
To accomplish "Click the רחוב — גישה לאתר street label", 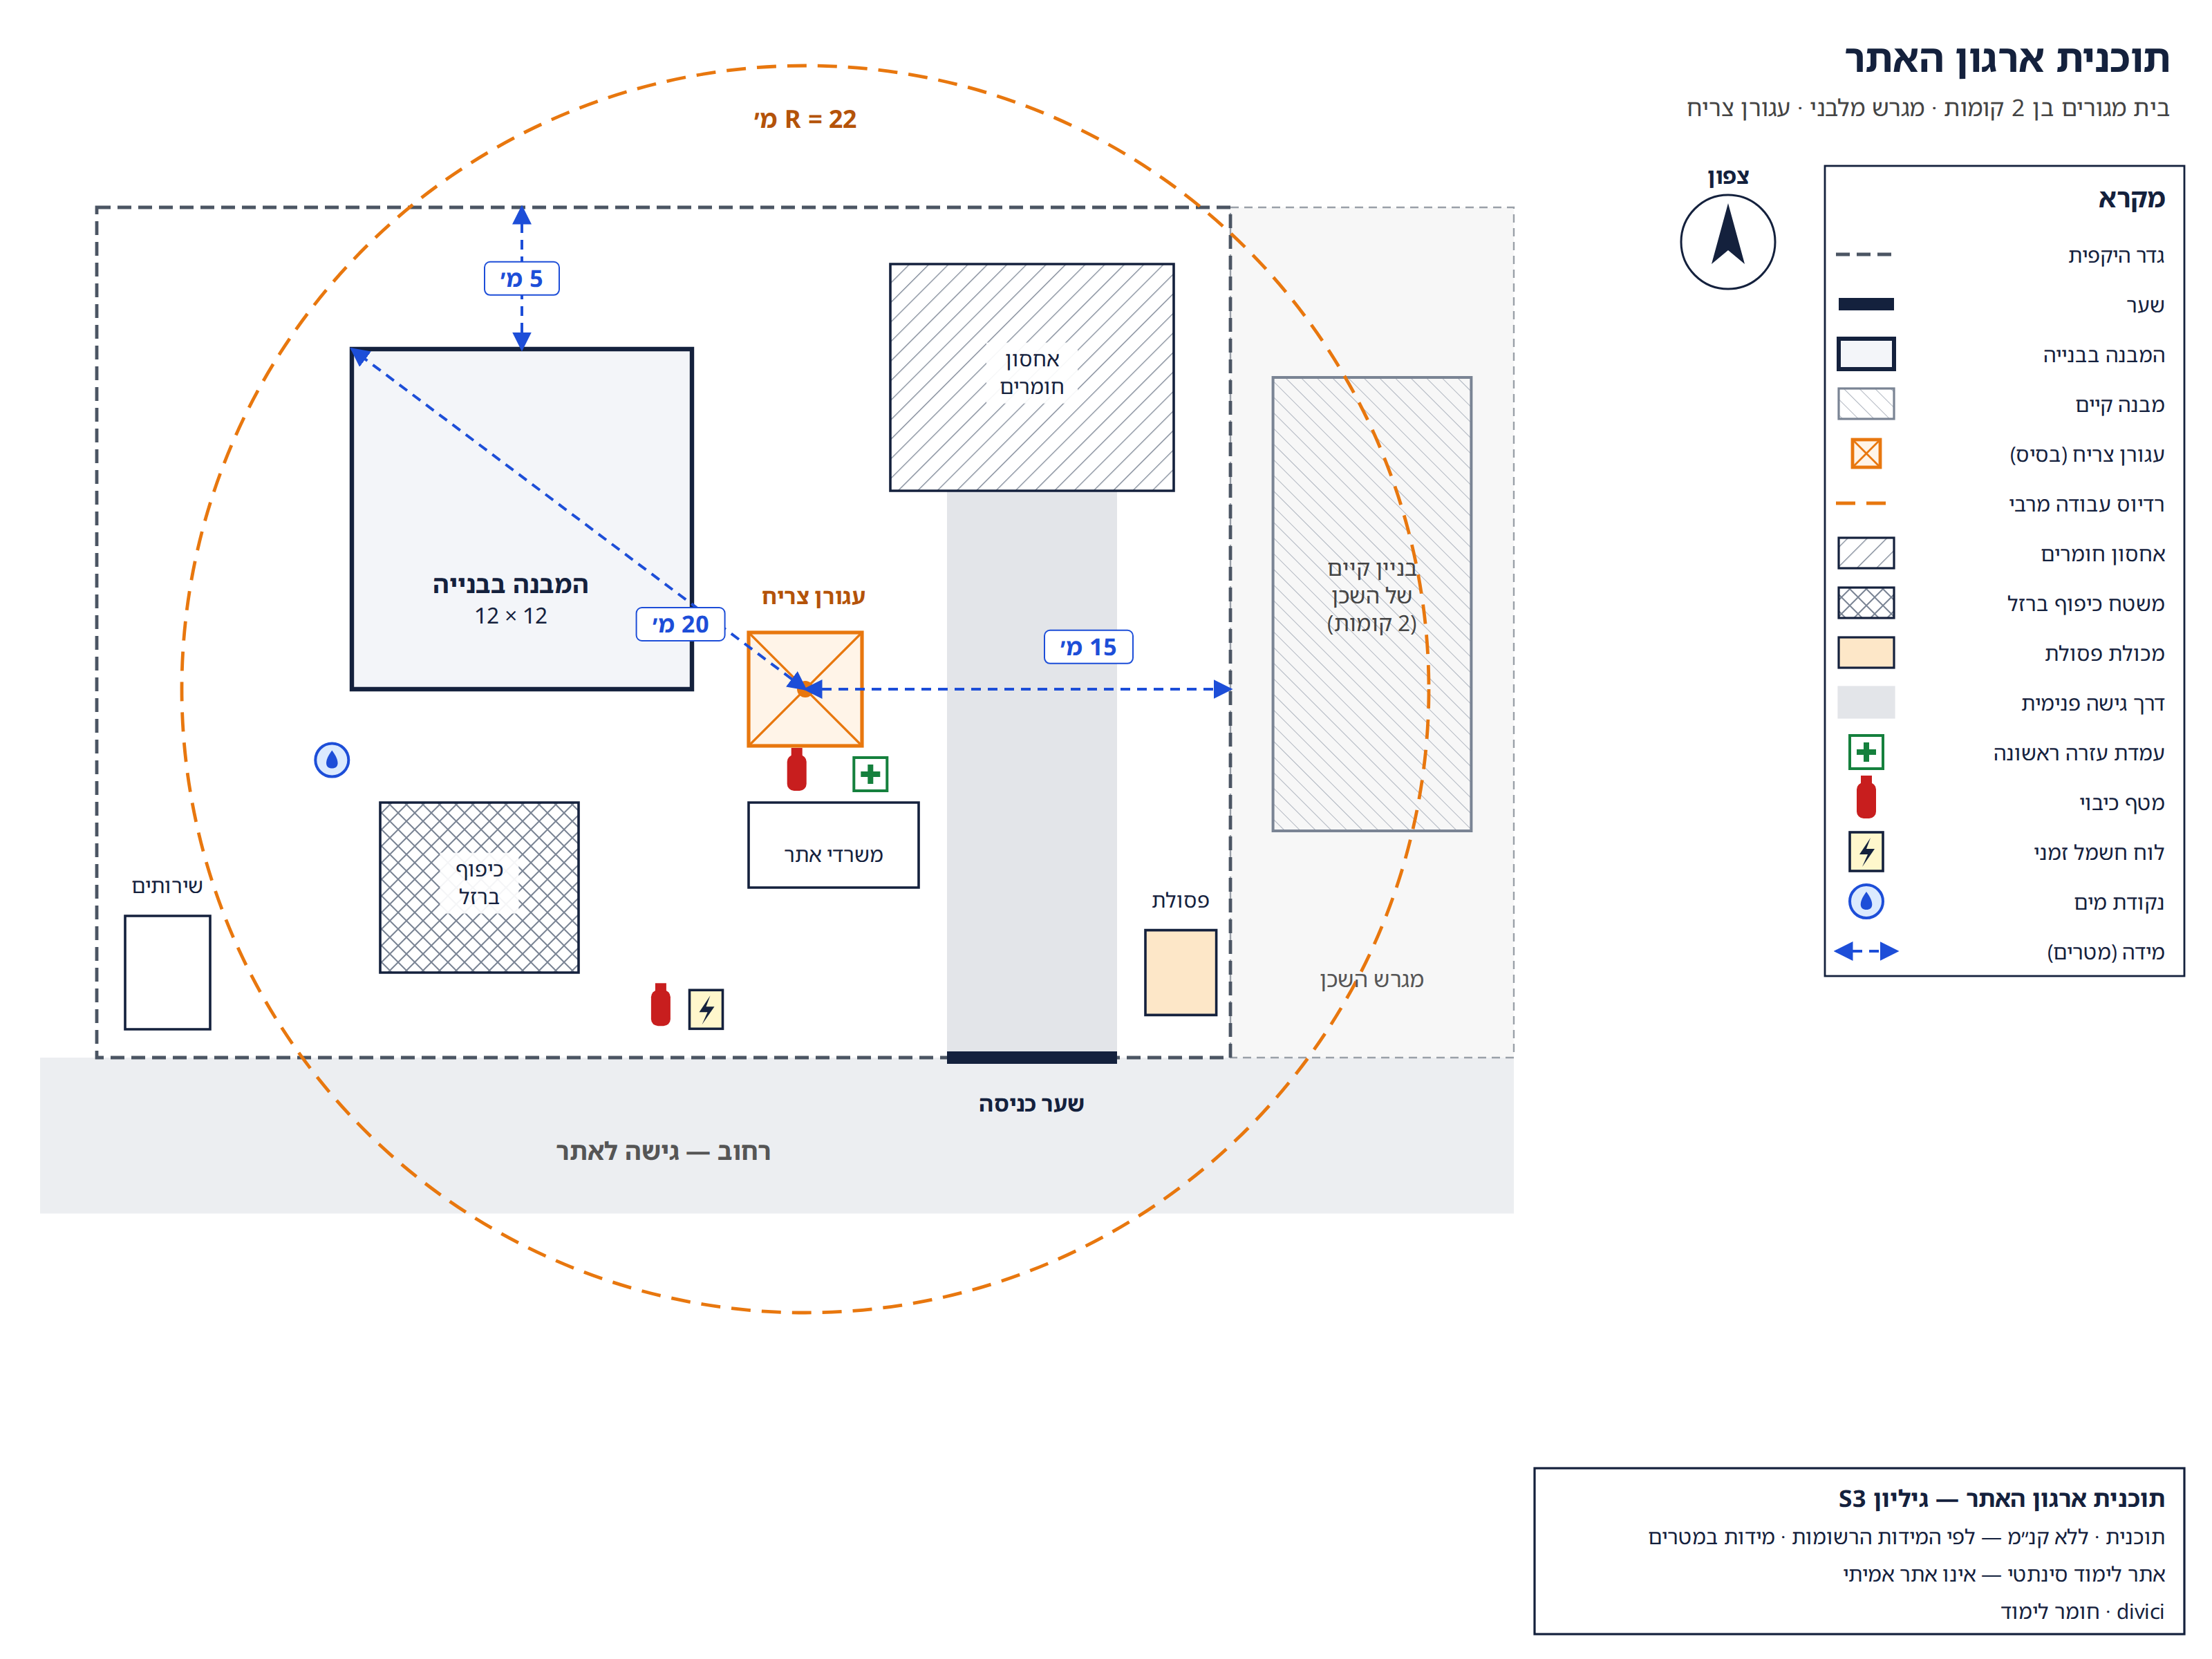I will [x=663, y=1152].
